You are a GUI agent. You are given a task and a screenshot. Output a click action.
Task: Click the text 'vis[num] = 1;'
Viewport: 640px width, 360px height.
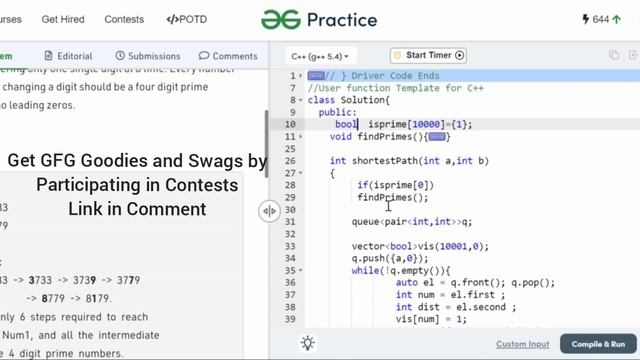[431, 319]
